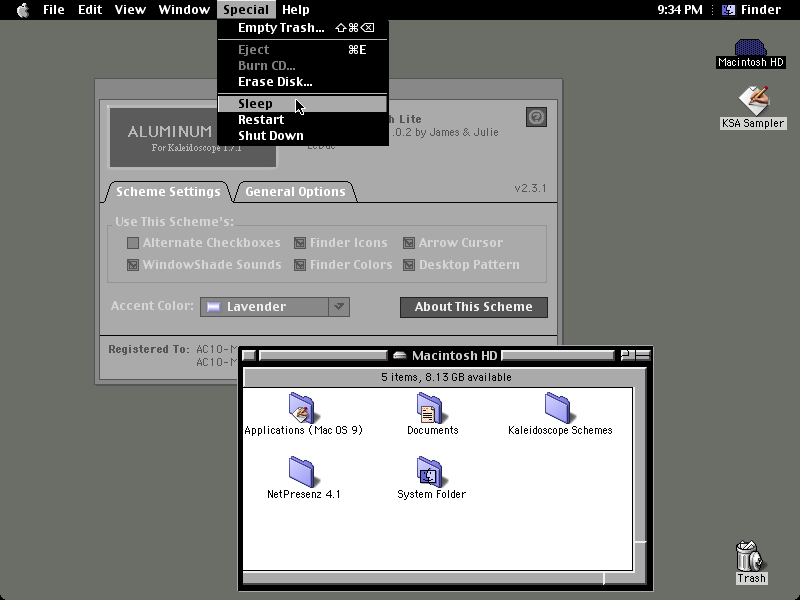Click the Finder application menu icon
Image resolution: width=800 pixels, height=600 pixels.
pos(728,10)
